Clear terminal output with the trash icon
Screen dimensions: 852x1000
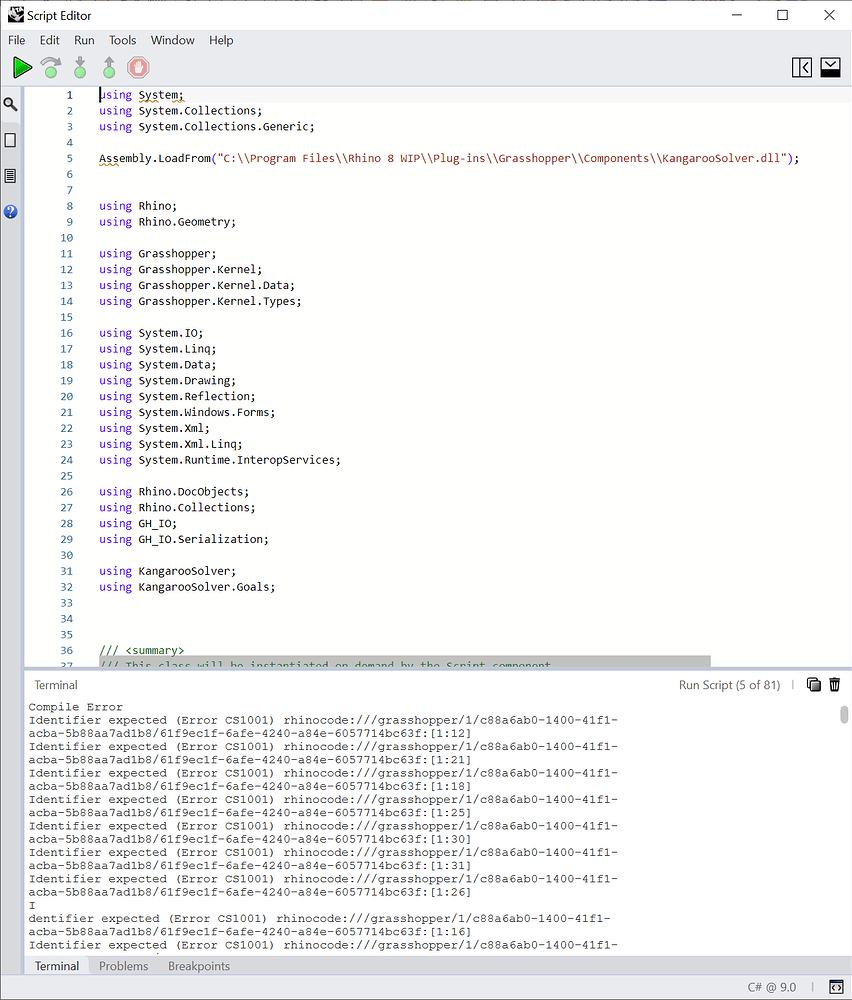click(836, 685)
